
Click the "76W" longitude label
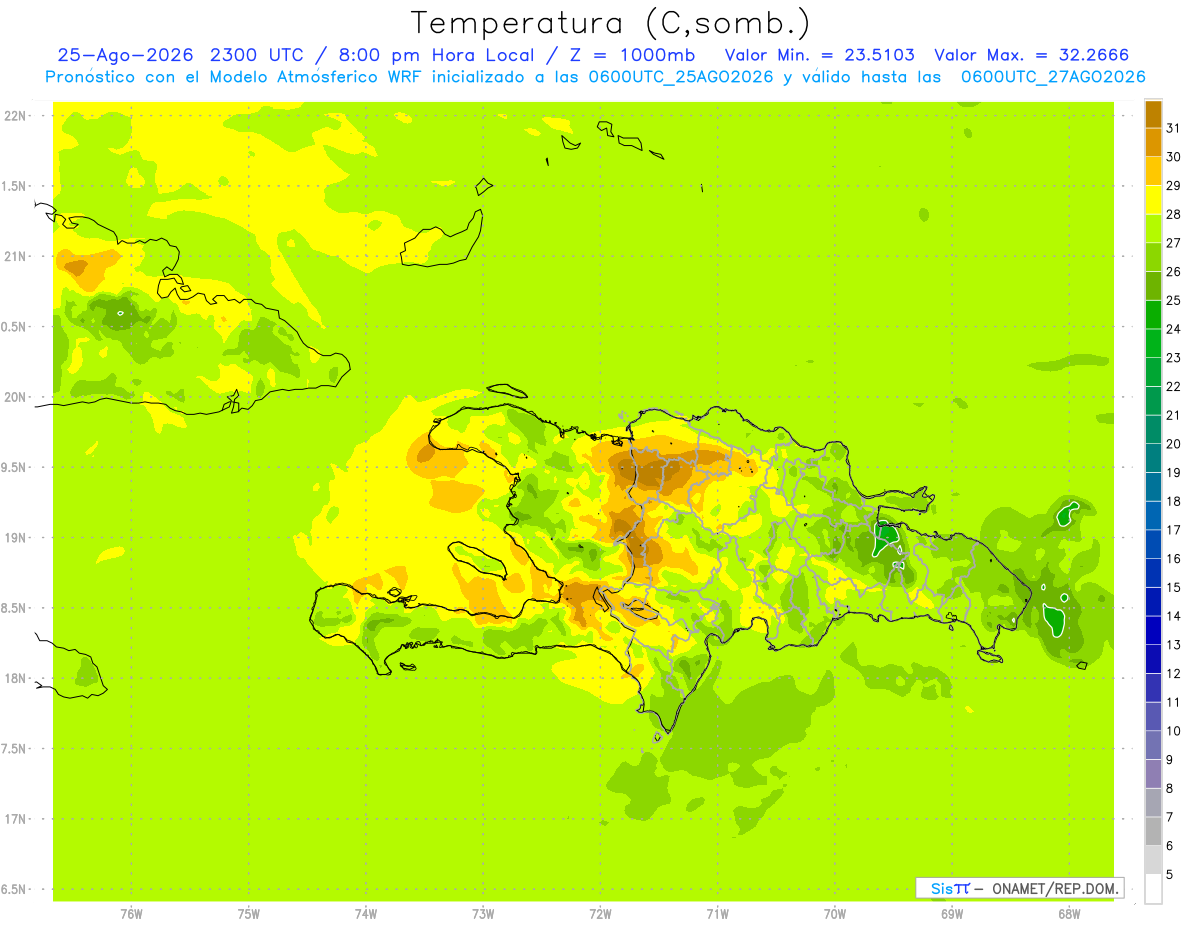click(131, 913)
